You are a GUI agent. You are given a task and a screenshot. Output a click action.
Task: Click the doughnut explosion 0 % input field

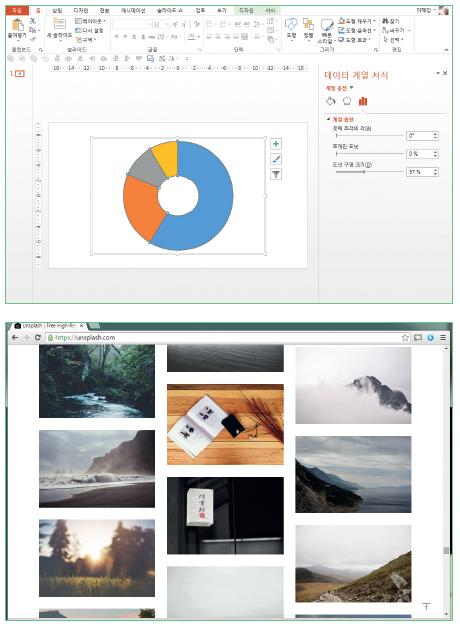coord(422,154)
